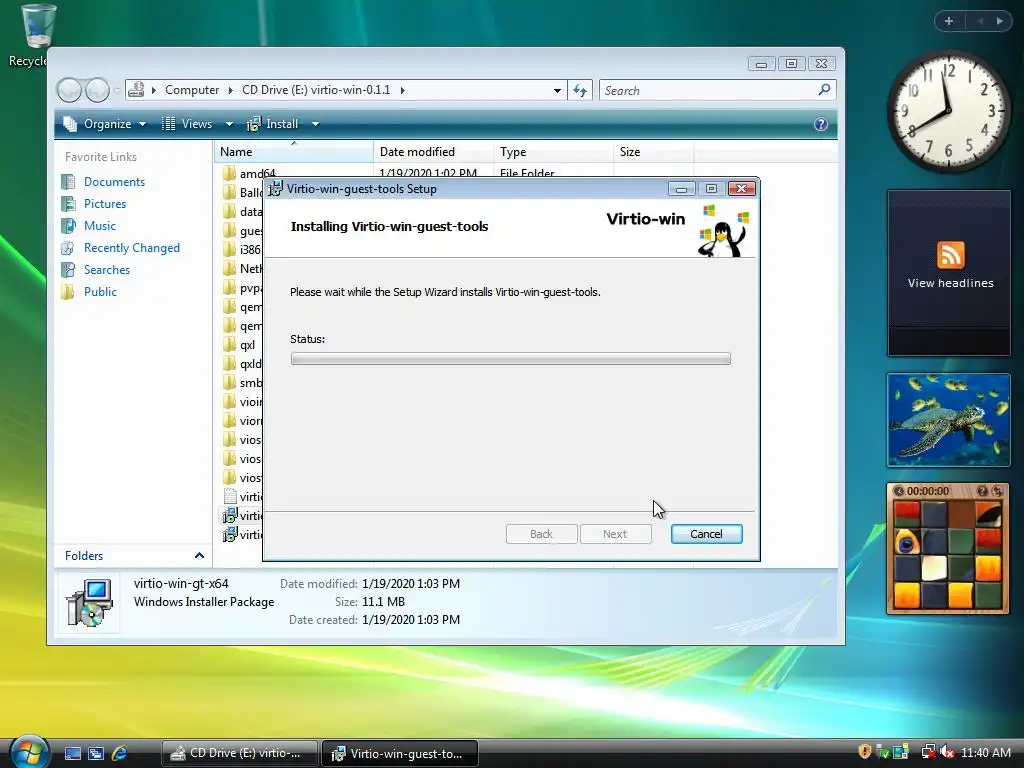Switch to CD Drive (E:) taskbar button
Viewport: 1024px width, 768px height.
240,754
